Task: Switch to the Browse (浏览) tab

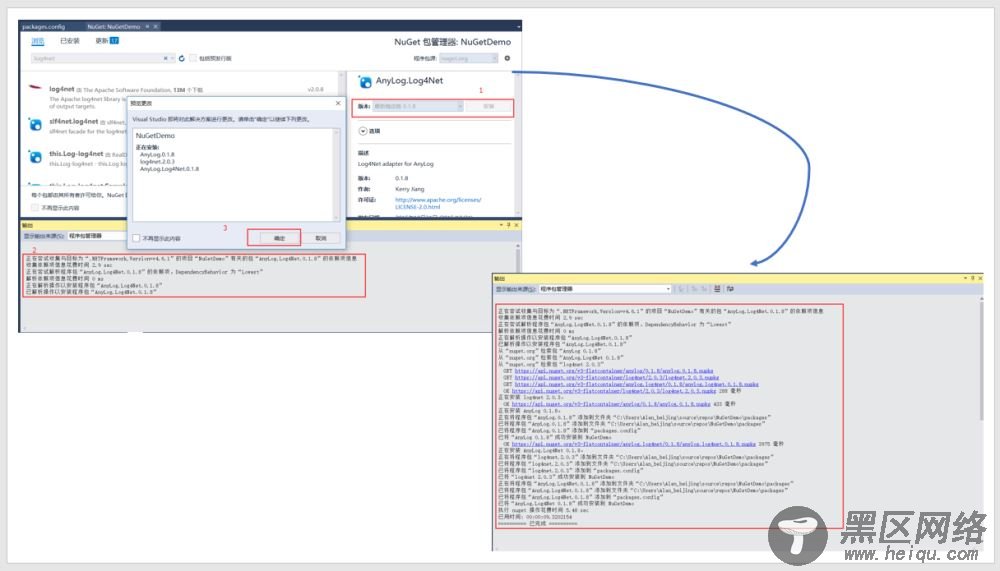Action: [x=38, y=41]
